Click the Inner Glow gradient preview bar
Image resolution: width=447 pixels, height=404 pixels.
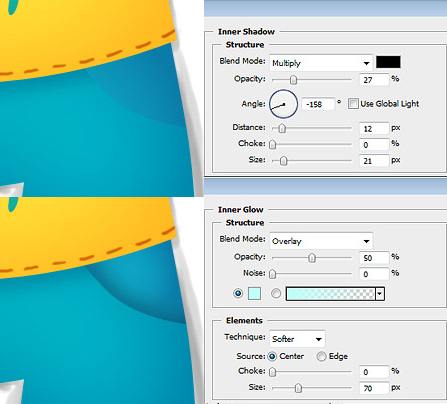331,294
